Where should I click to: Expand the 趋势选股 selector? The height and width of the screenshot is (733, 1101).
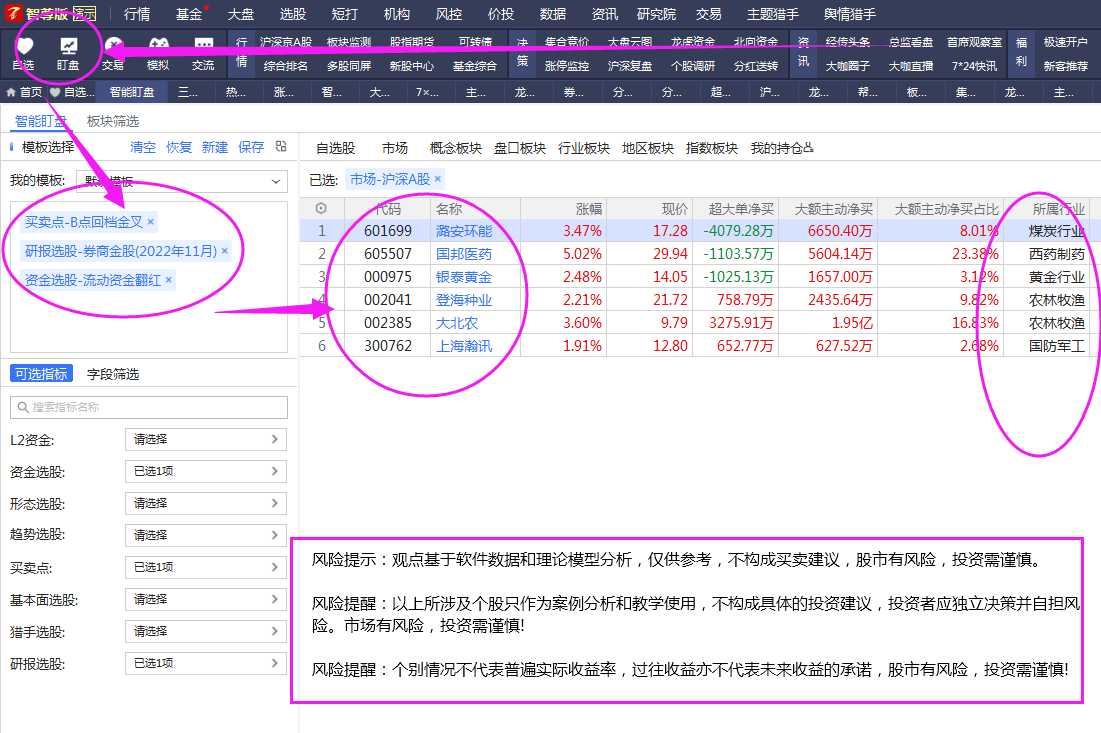206,535
